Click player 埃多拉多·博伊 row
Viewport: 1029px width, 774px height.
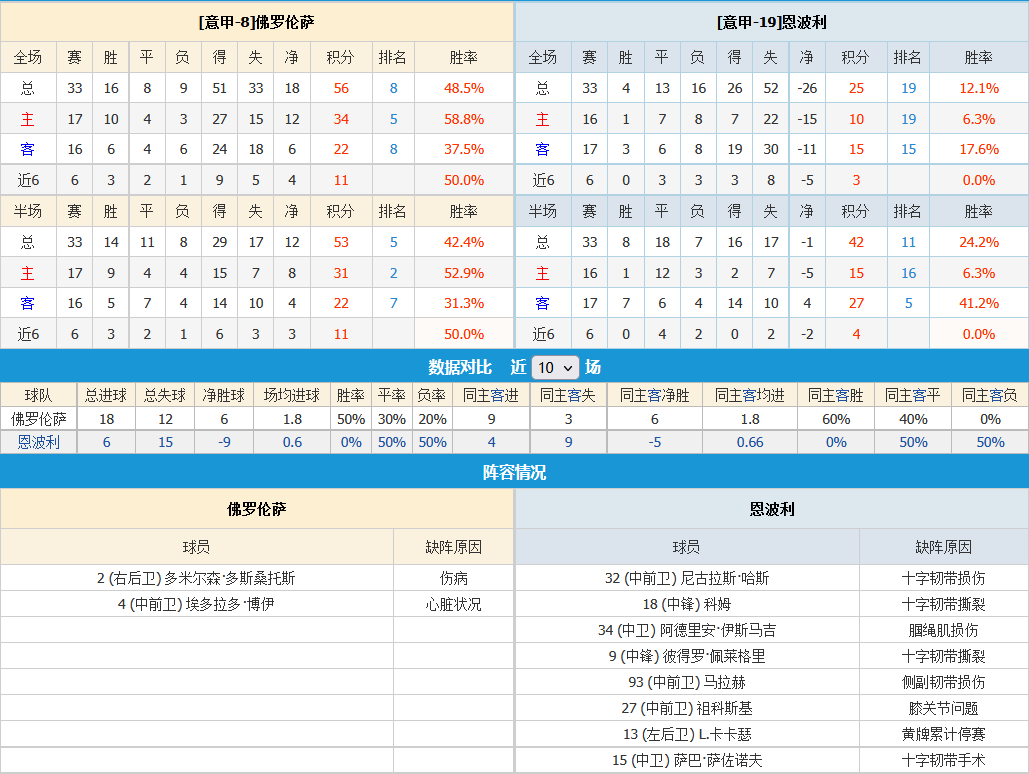pyautogui.click(x=196, y=604)
